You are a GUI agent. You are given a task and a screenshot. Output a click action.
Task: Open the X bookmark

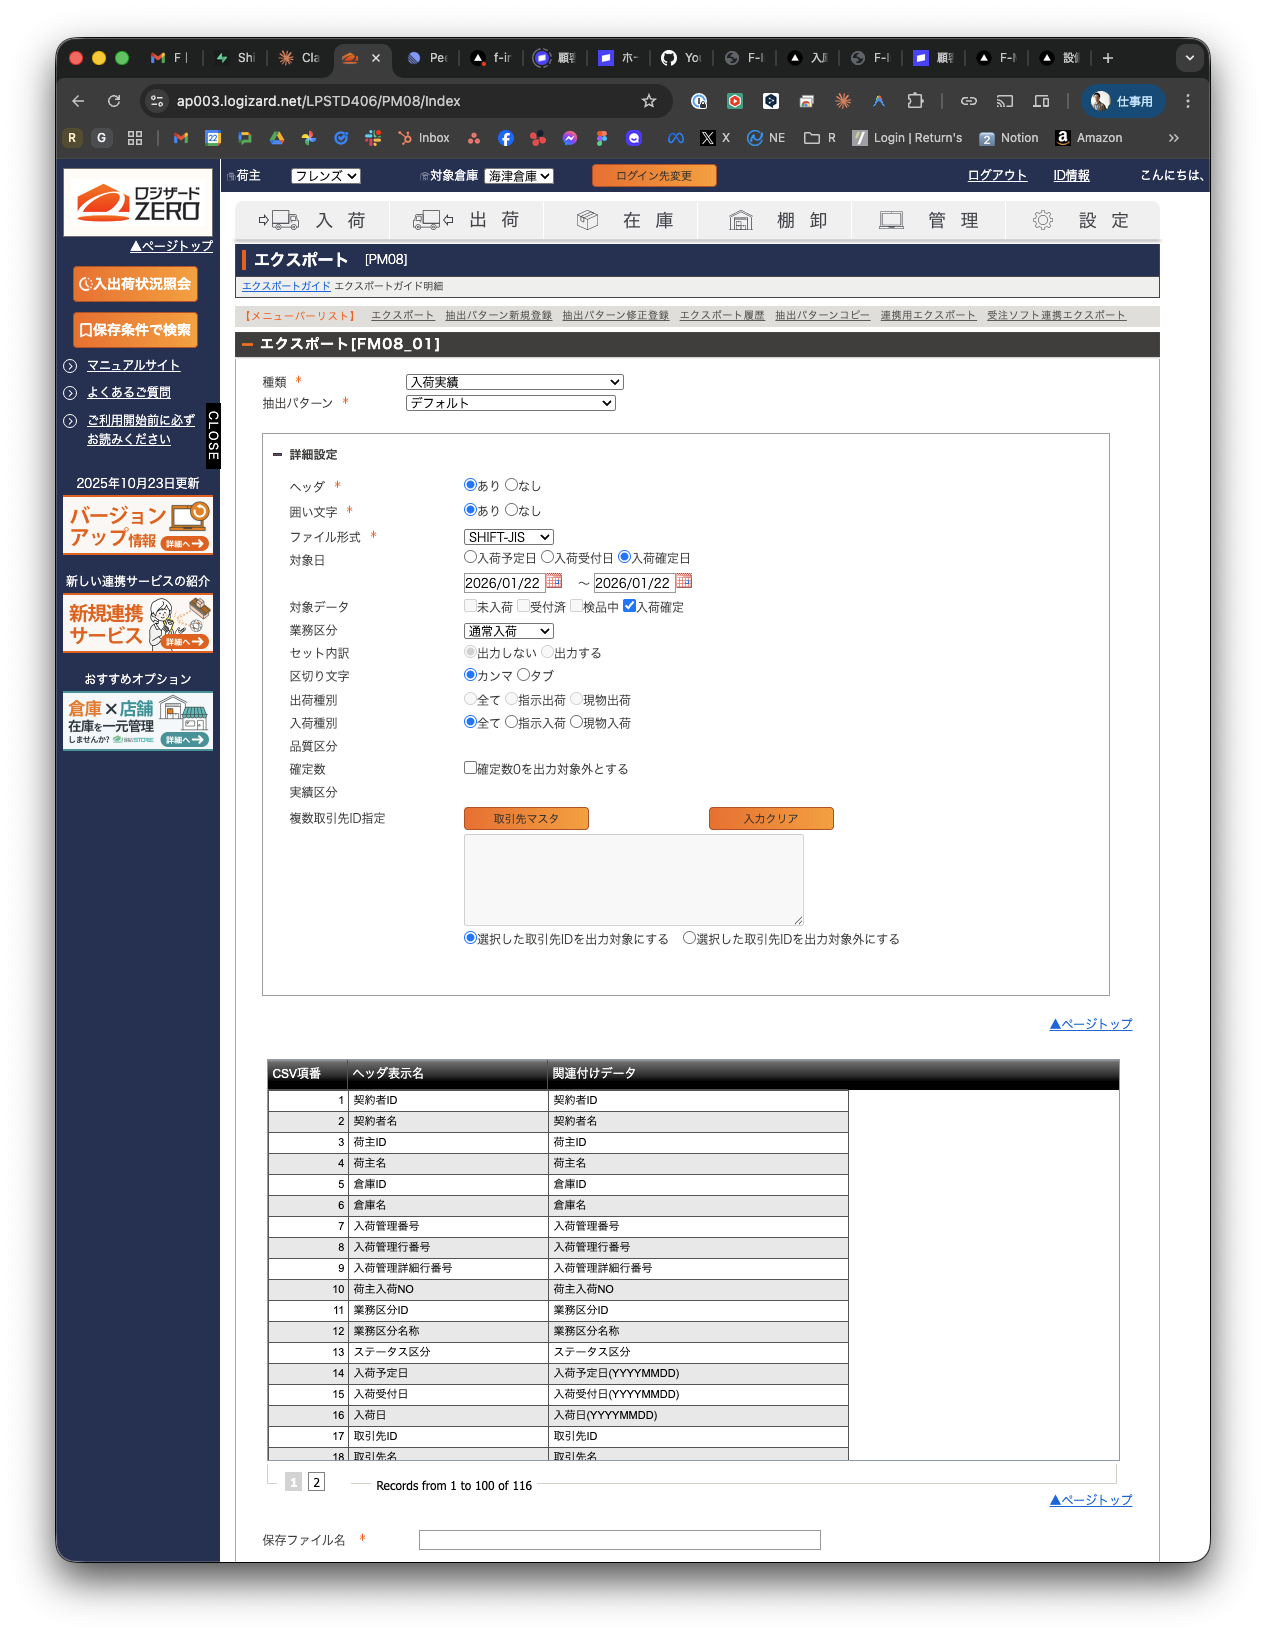click(715, 138)
